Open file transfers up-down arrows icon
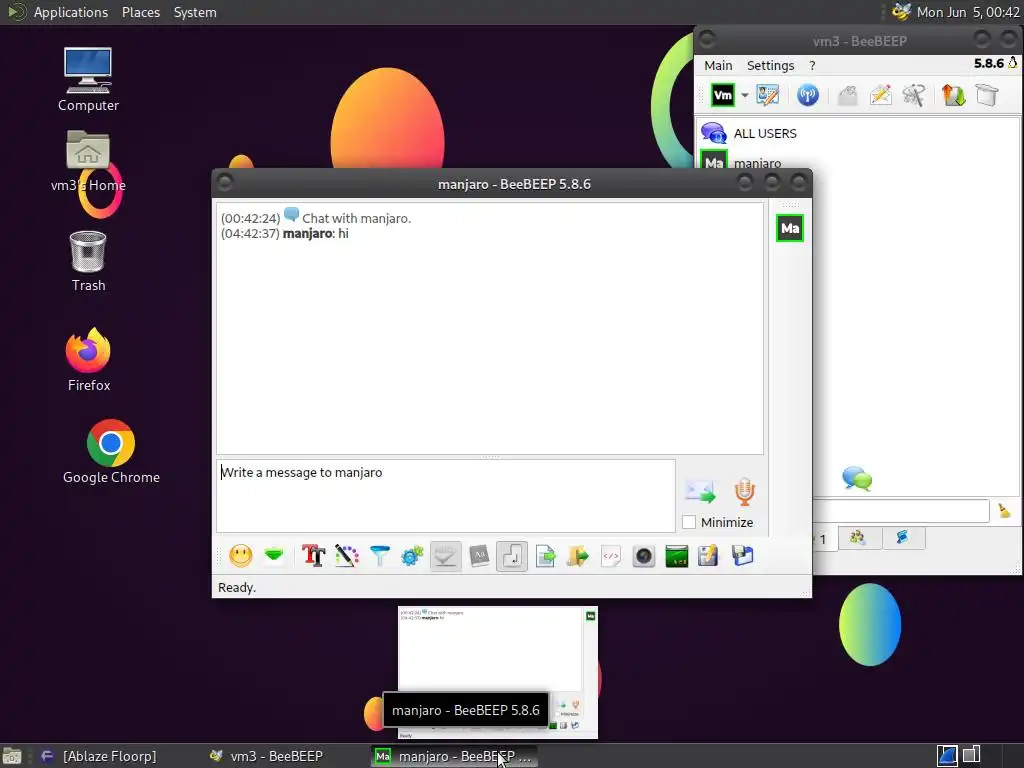This screenshot has width=1024, height=768. 953,95
